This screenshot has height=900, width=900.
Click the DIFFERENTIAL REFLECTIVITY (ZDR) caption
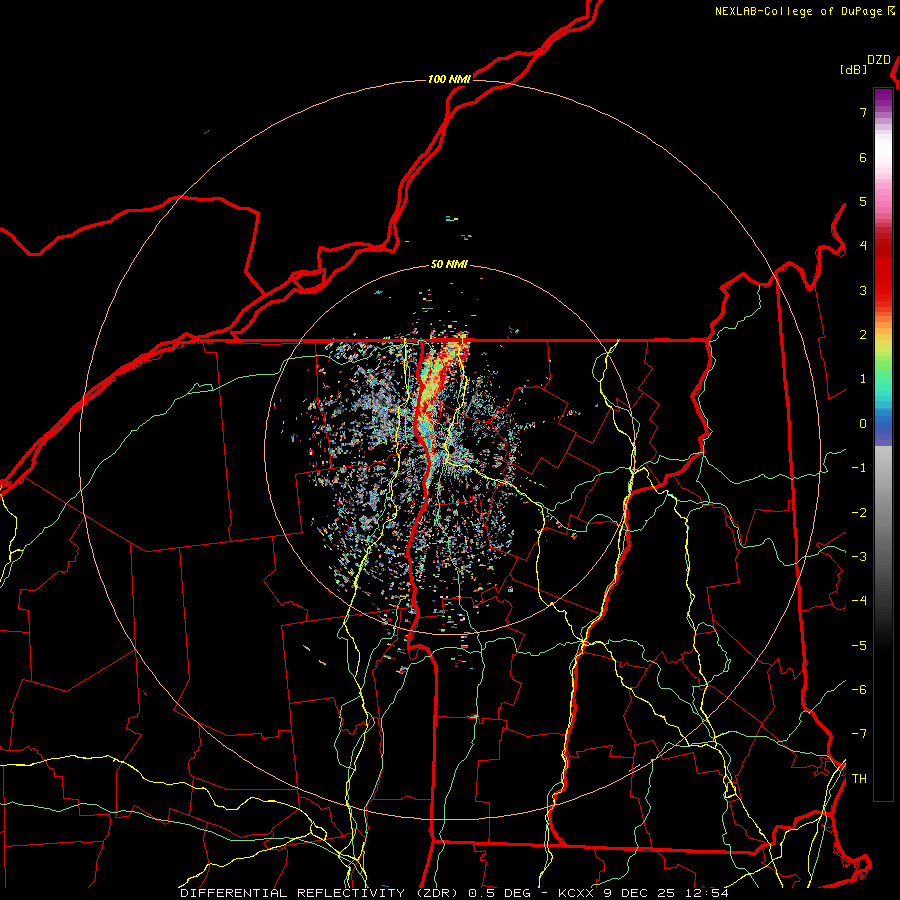click(321, 893)
